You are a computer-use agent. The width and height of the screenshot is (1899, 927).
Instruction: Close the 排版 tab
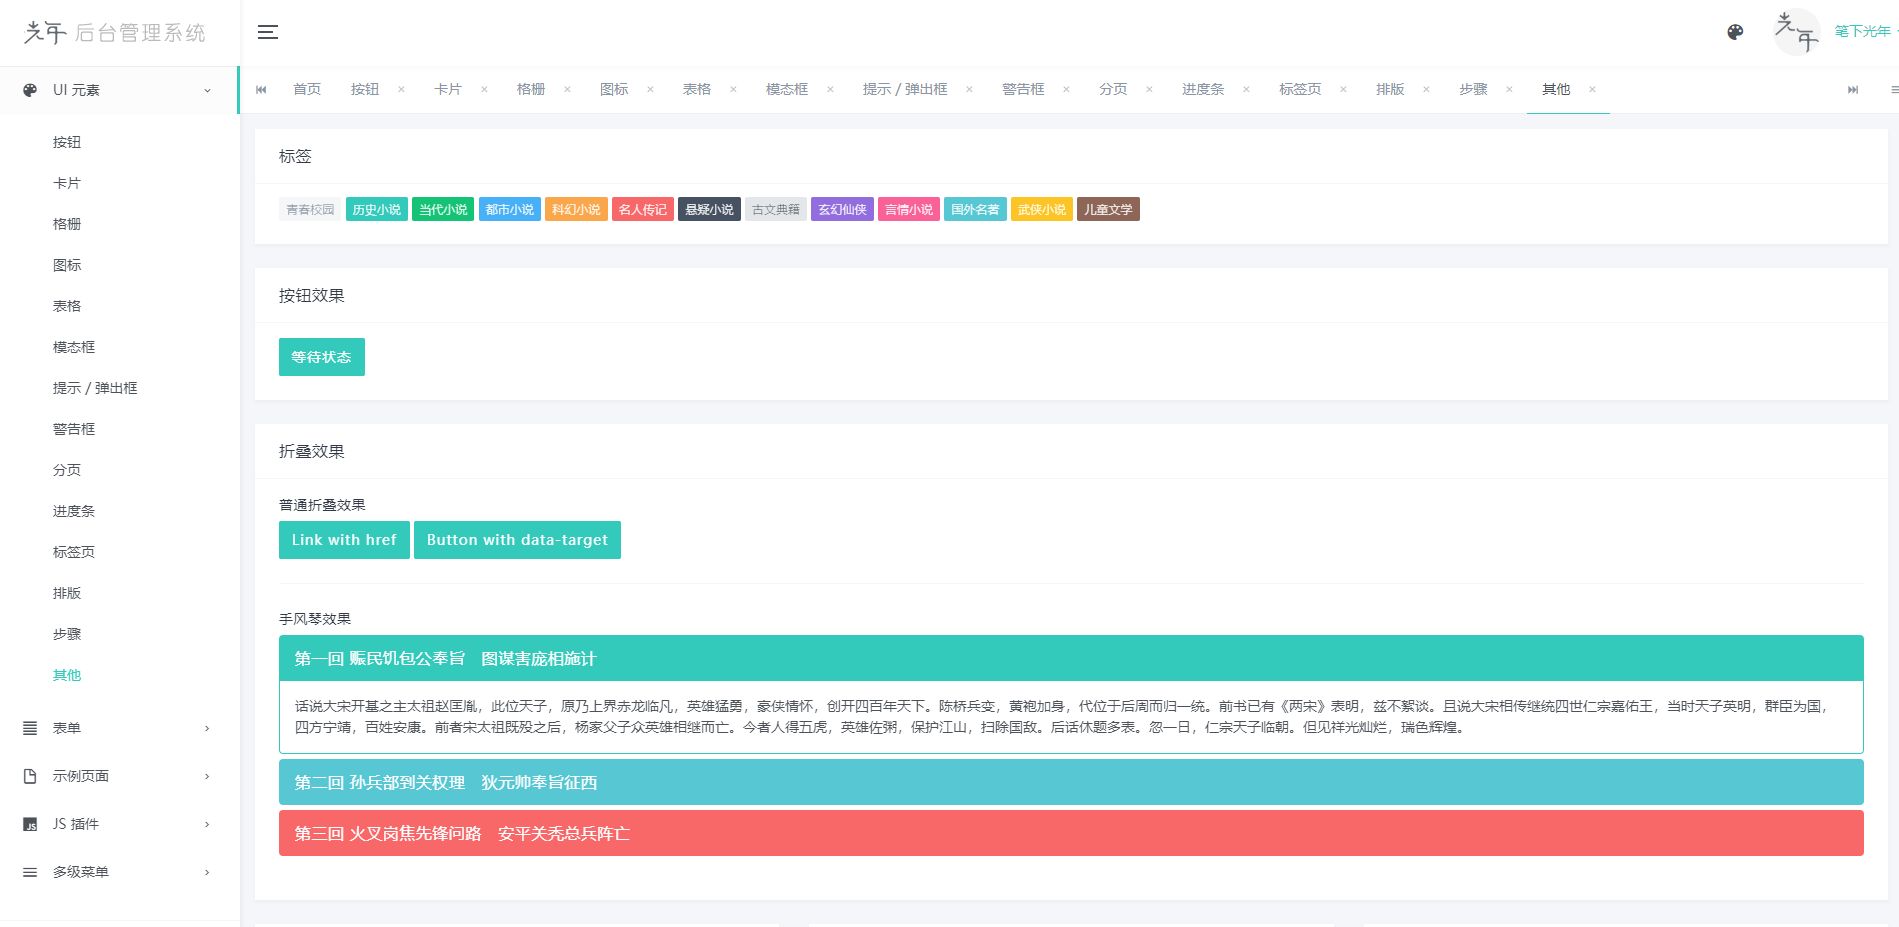(1426, 90)
